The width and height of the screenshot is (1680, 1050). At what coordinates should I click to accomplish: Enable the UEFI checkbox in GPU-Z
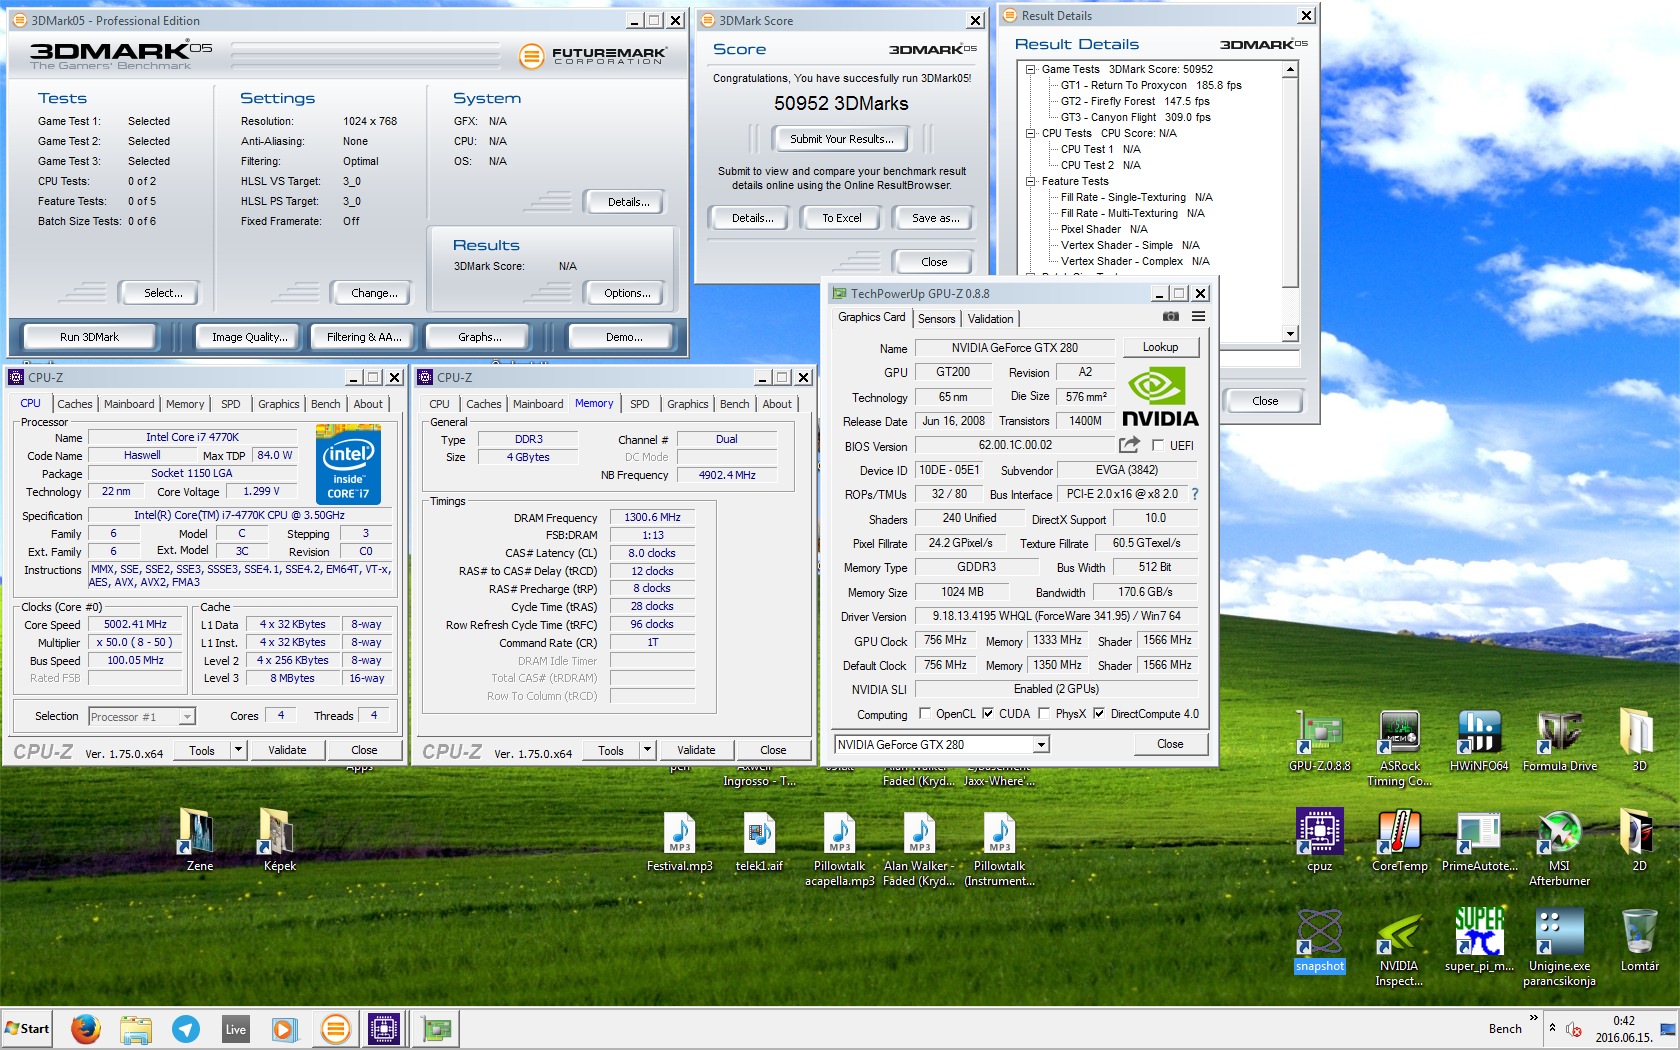pos(1158,445)
